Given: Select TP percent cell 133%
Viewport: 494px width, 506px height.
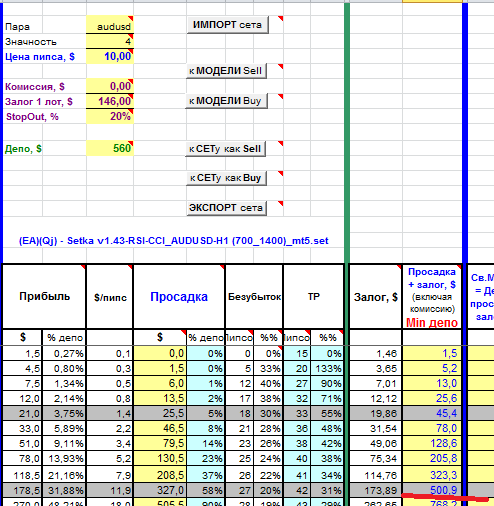Looking at the screenshot, I should pos(327,368).
